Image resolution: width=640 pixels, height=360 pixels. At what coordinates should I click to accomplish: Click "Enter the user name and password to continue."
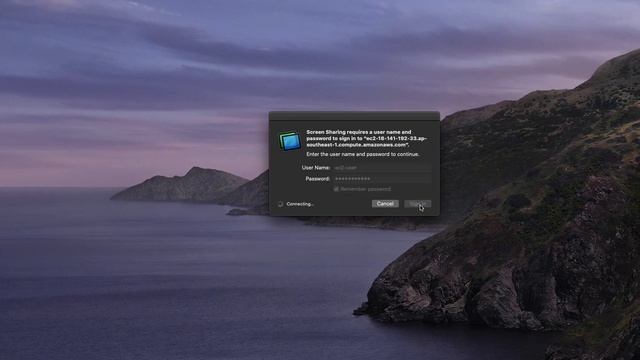click(x=363, y=154)
